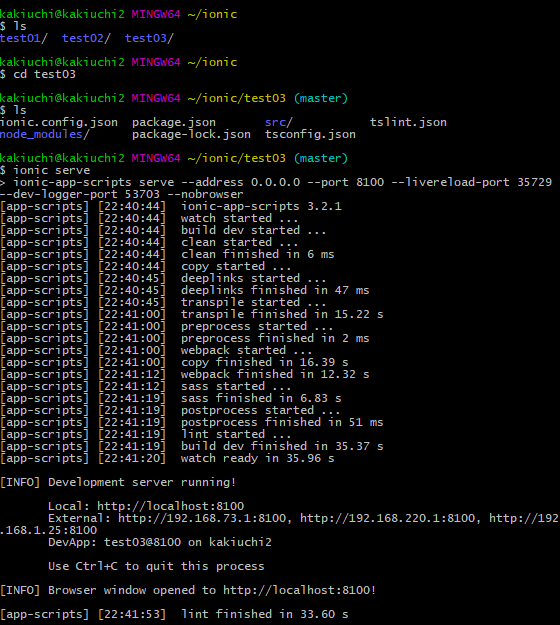Click the tsconfig.json file name
Viewport: 560px width, 625px height.
click(310, 134)
